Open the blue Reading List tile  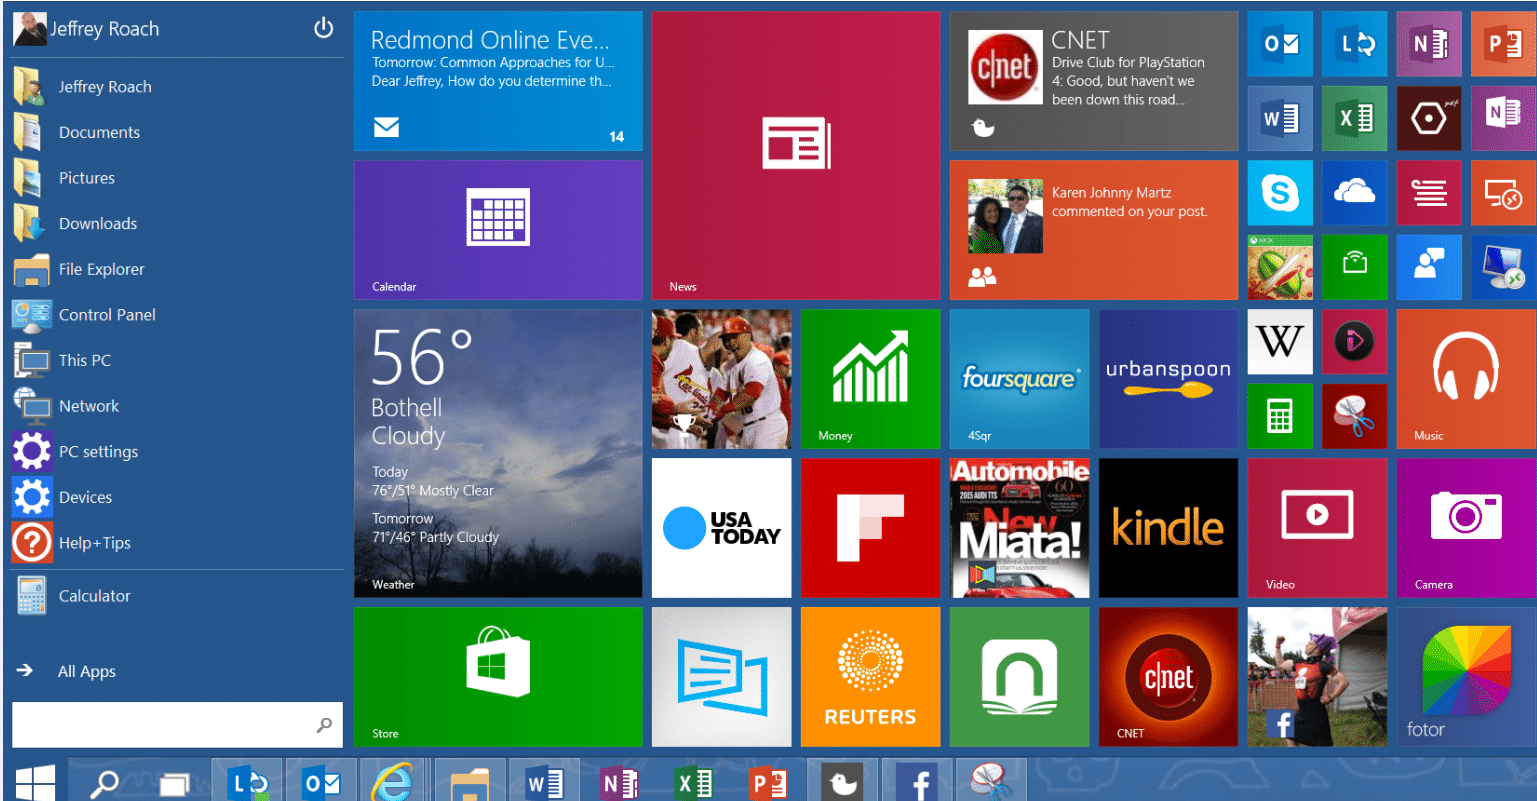[x=721, y=677]
